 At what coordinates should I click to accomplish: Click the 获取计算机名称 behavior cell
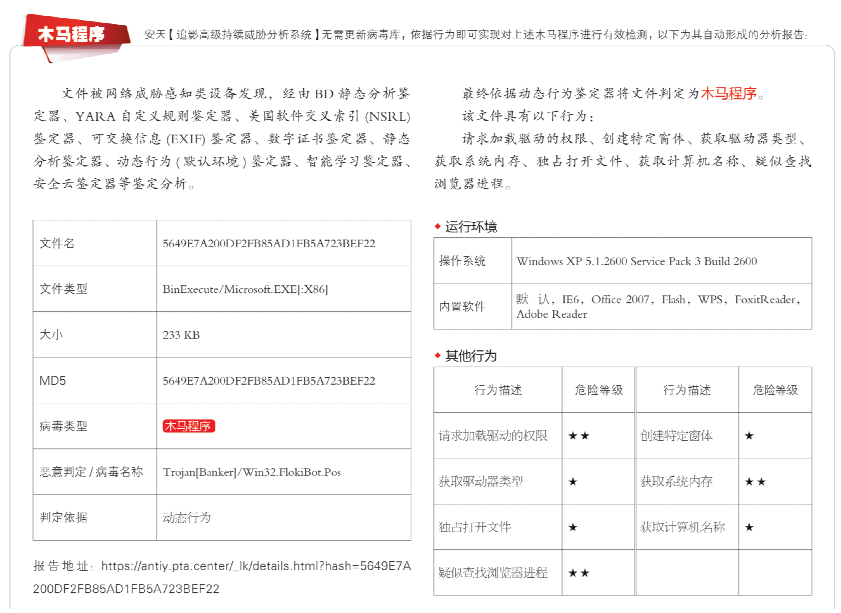(x=687, y=527)
